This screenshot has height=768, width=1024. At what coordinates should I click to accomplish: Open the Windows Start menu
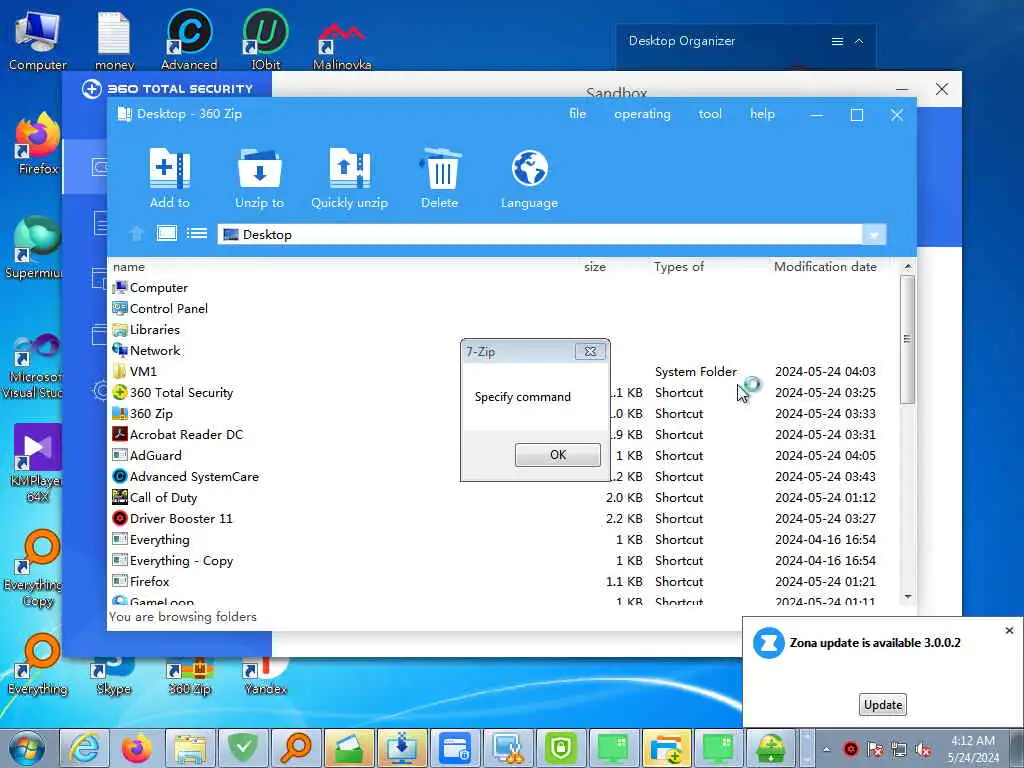coord(27,748)
